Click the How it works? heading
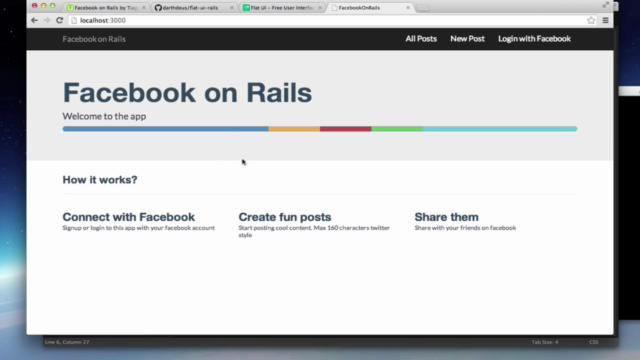Image resolution: width=640 pixels, height=360 pixels. pyautogui.click(x=100, y=180)
